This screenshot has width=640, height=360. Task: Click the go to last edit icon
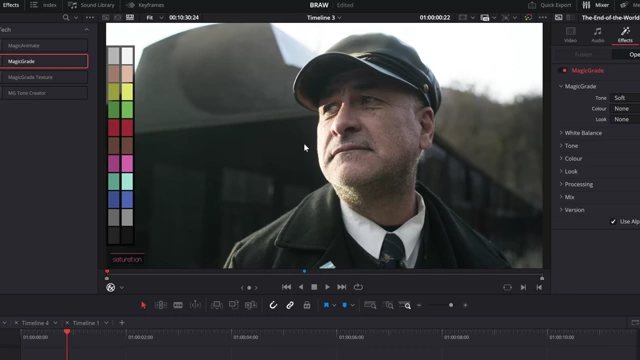pyautogui.click(x=539, y=287)
